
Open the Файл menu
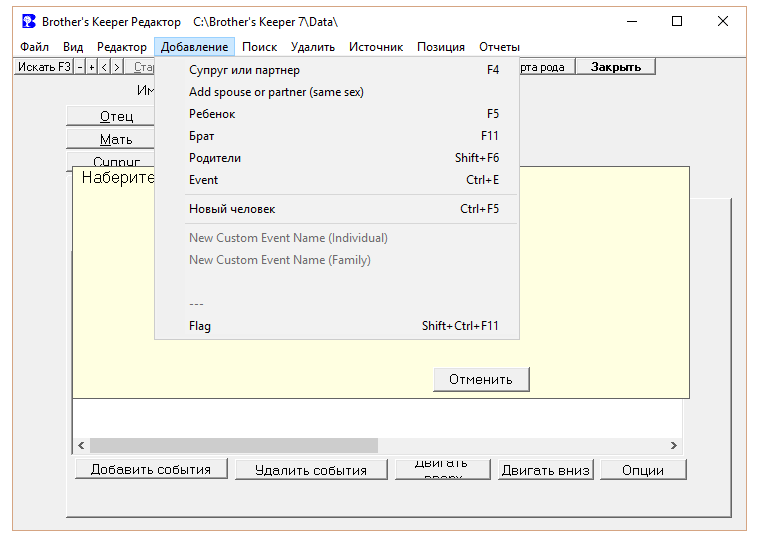coord(34,47)
